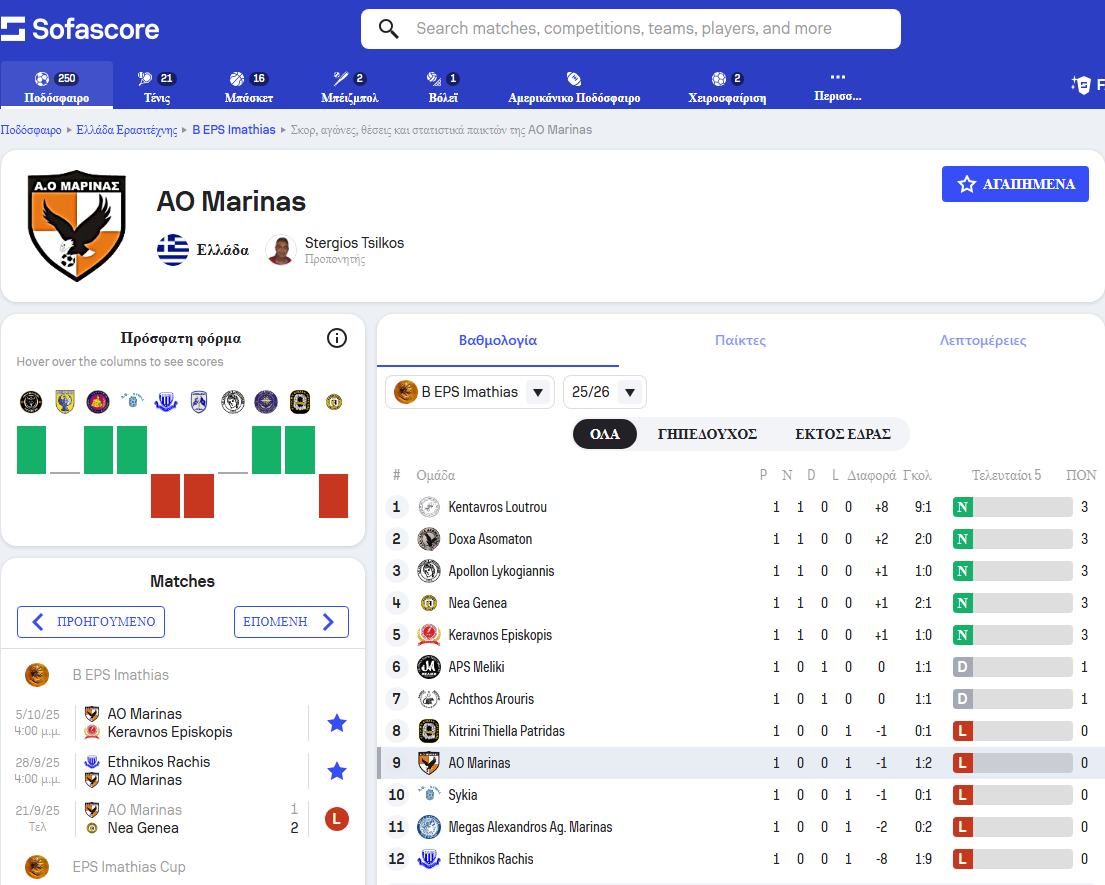Open the Χειροσφαίριση sport tab
1105x885 pixels.
pos(727,86)
